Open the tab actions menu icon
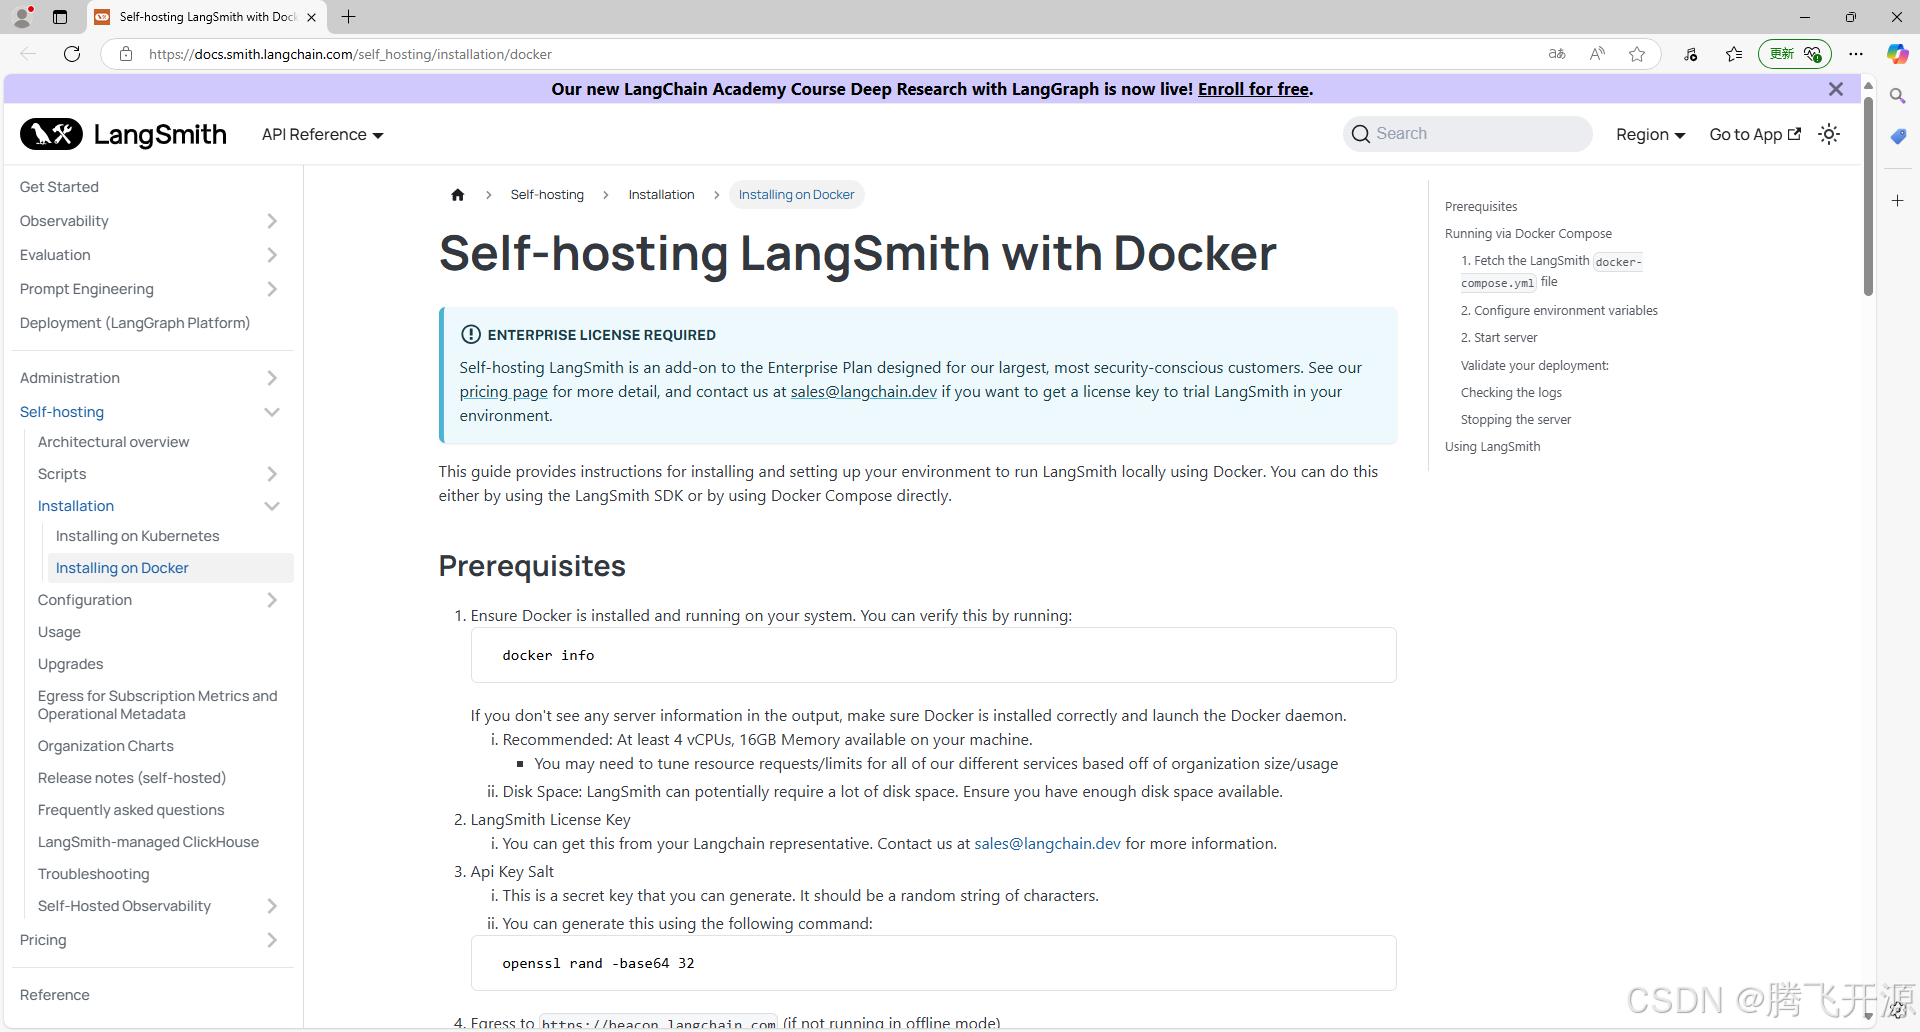Screen dimensions: 1920x1032 (x=60, y=17)
